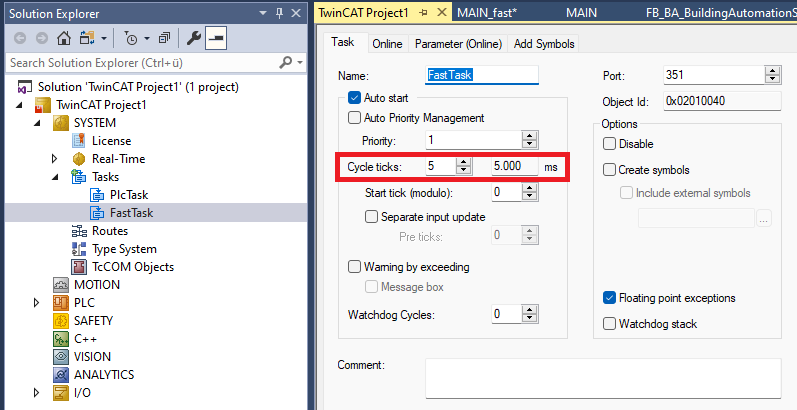Switch to the Online tab
The width and height of the screenshot is (797, 410).
387,44
